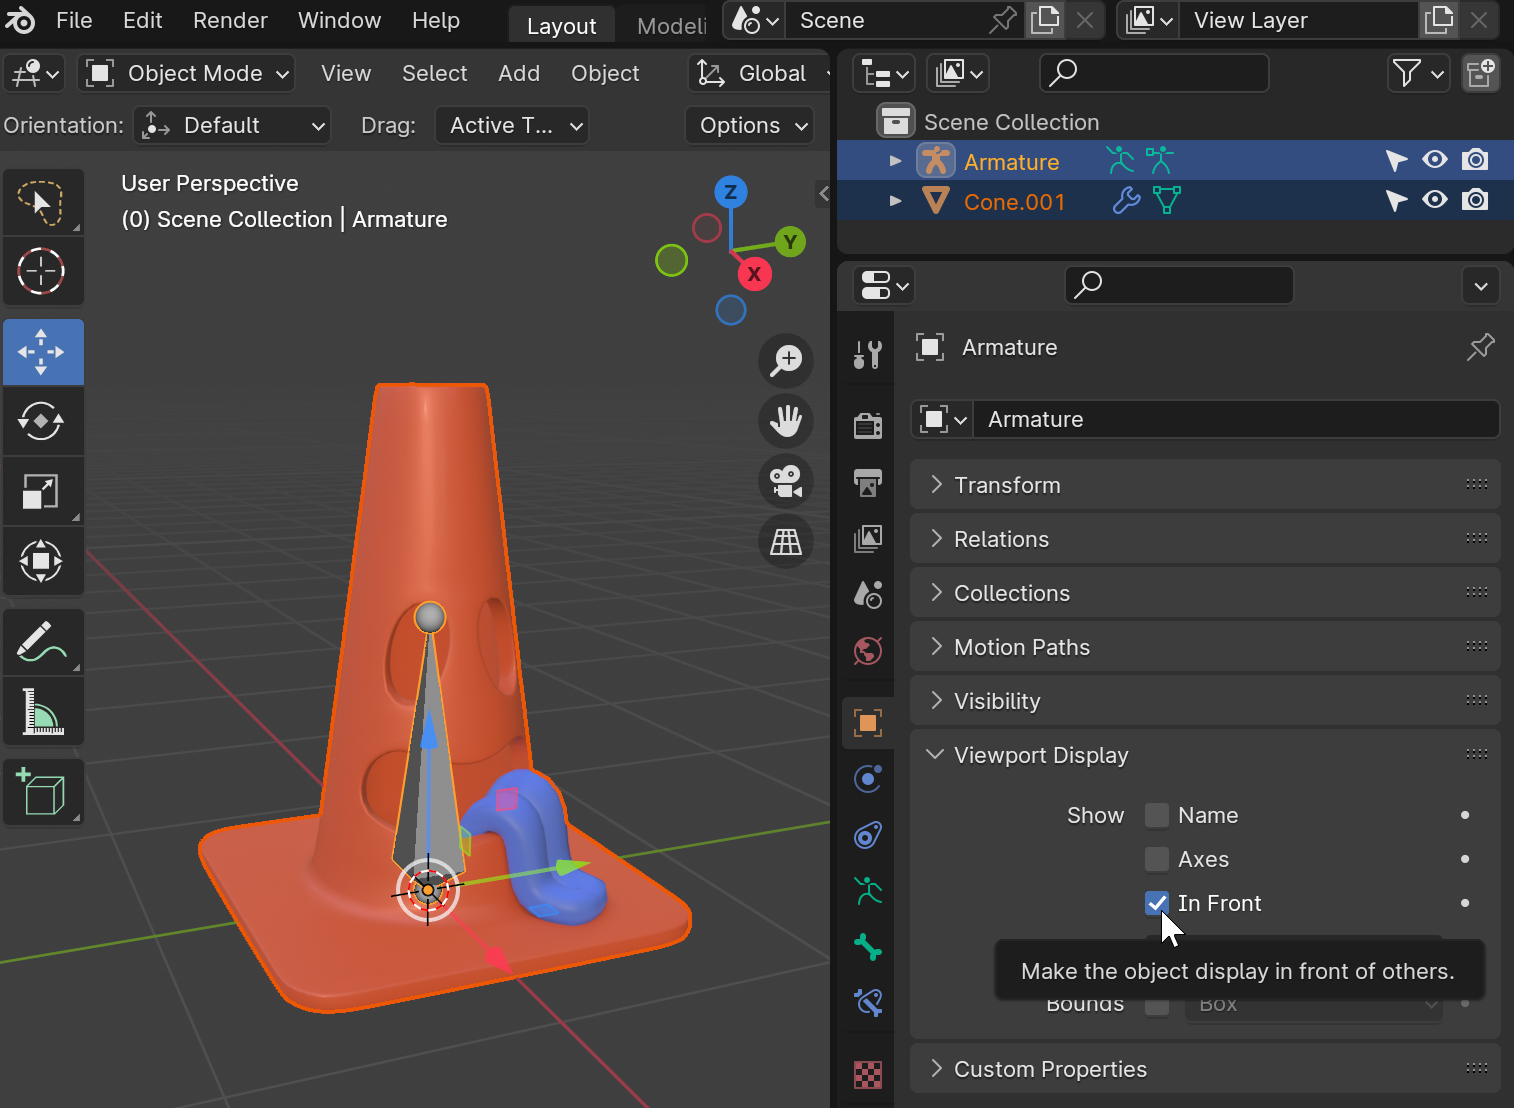Image resolution: width=1514 pixels, height=1108 pixels.
Task: Expand the Transform panel
Action: [1205, 485]
